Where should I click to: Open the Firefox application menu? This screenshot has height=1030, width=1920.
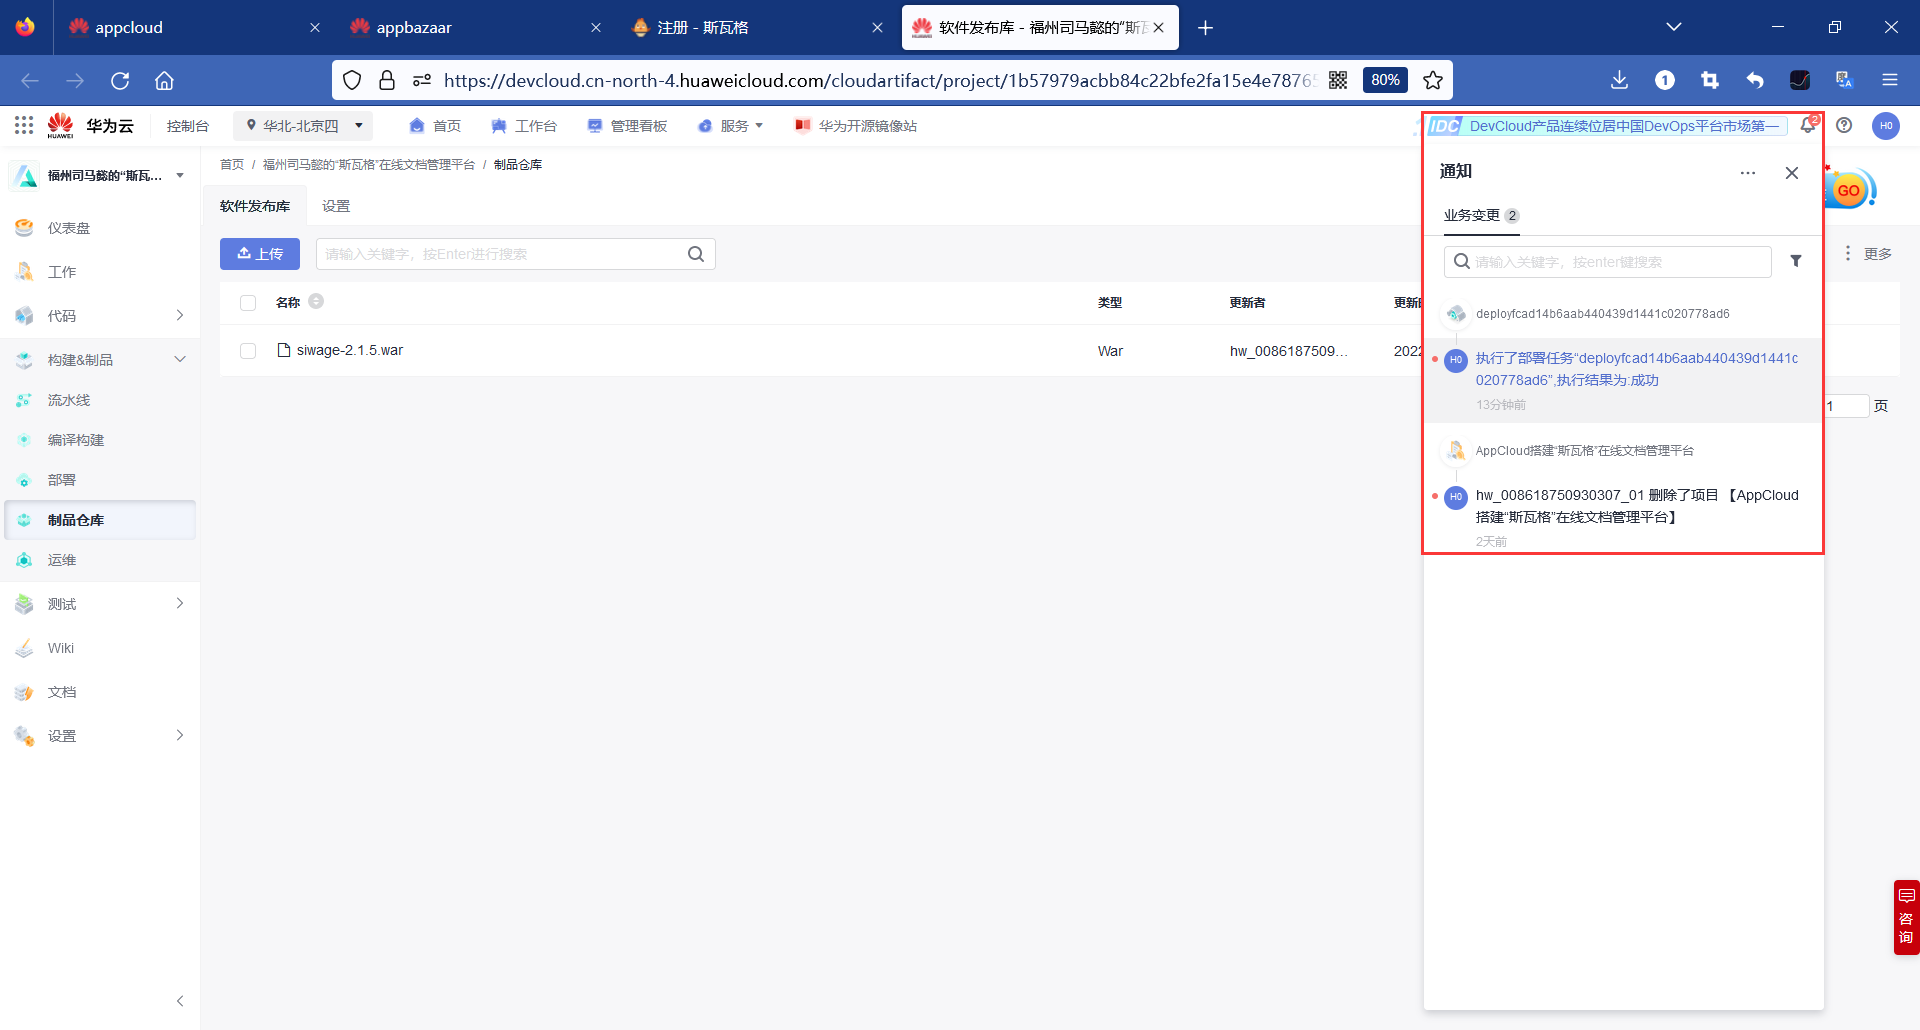point(1890,80)
